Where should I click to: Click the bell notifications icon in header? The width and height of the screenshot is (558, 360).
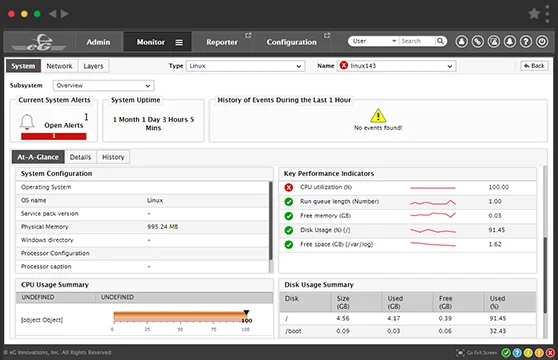pyautogui.click(x=510, y=42)
